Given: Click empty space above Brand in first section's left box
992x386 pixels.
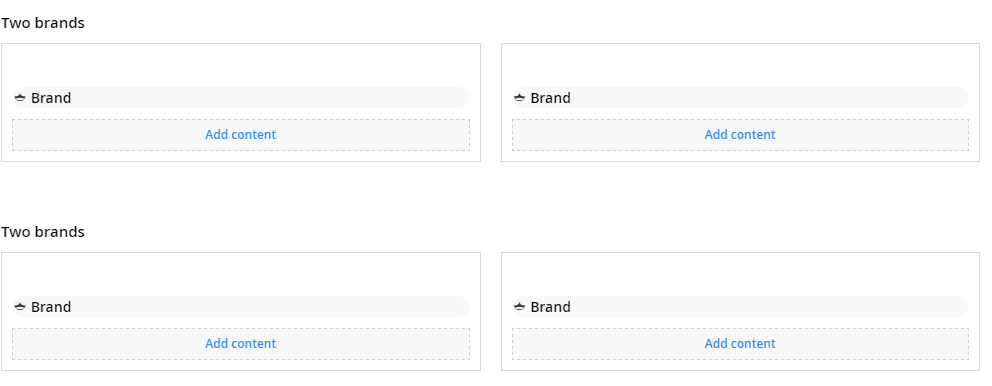Looking at the screenshot, I should point(241,65).
